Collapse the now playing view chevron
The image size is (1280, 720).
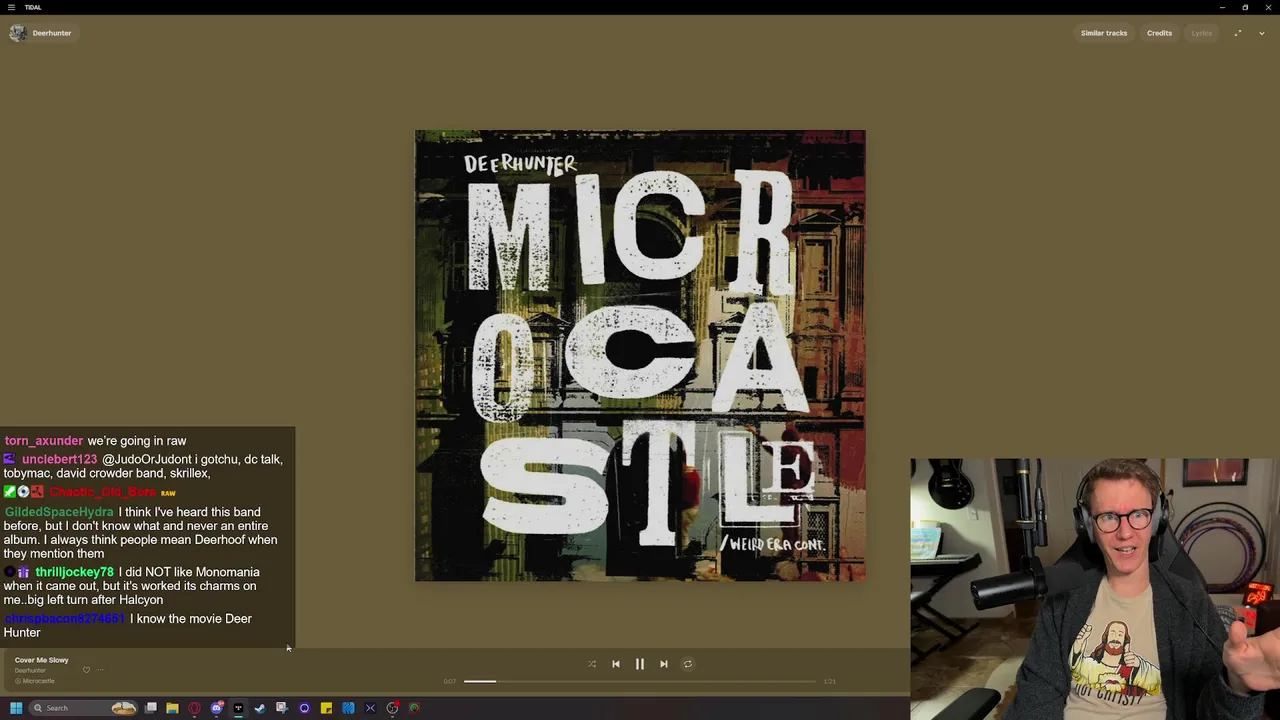coord(1262,33)
